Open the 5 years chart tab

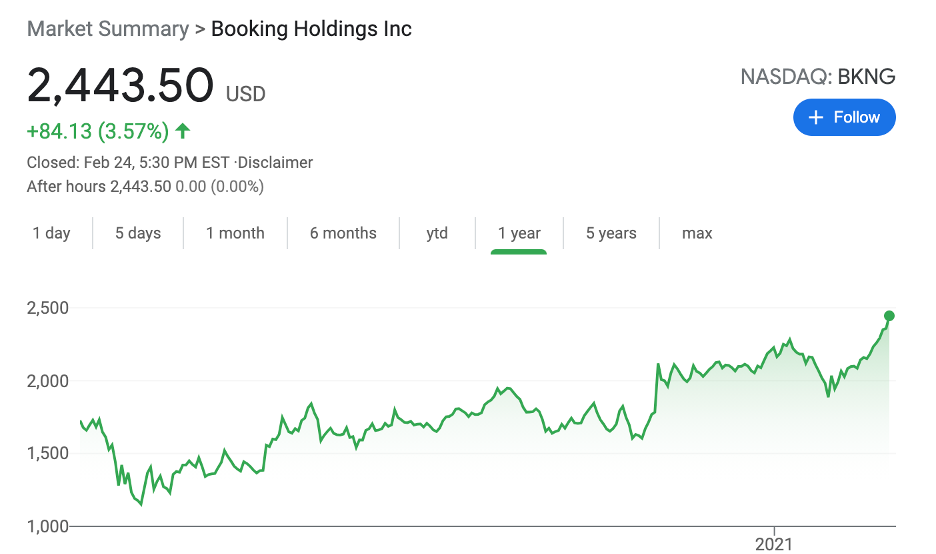[611, 233]
